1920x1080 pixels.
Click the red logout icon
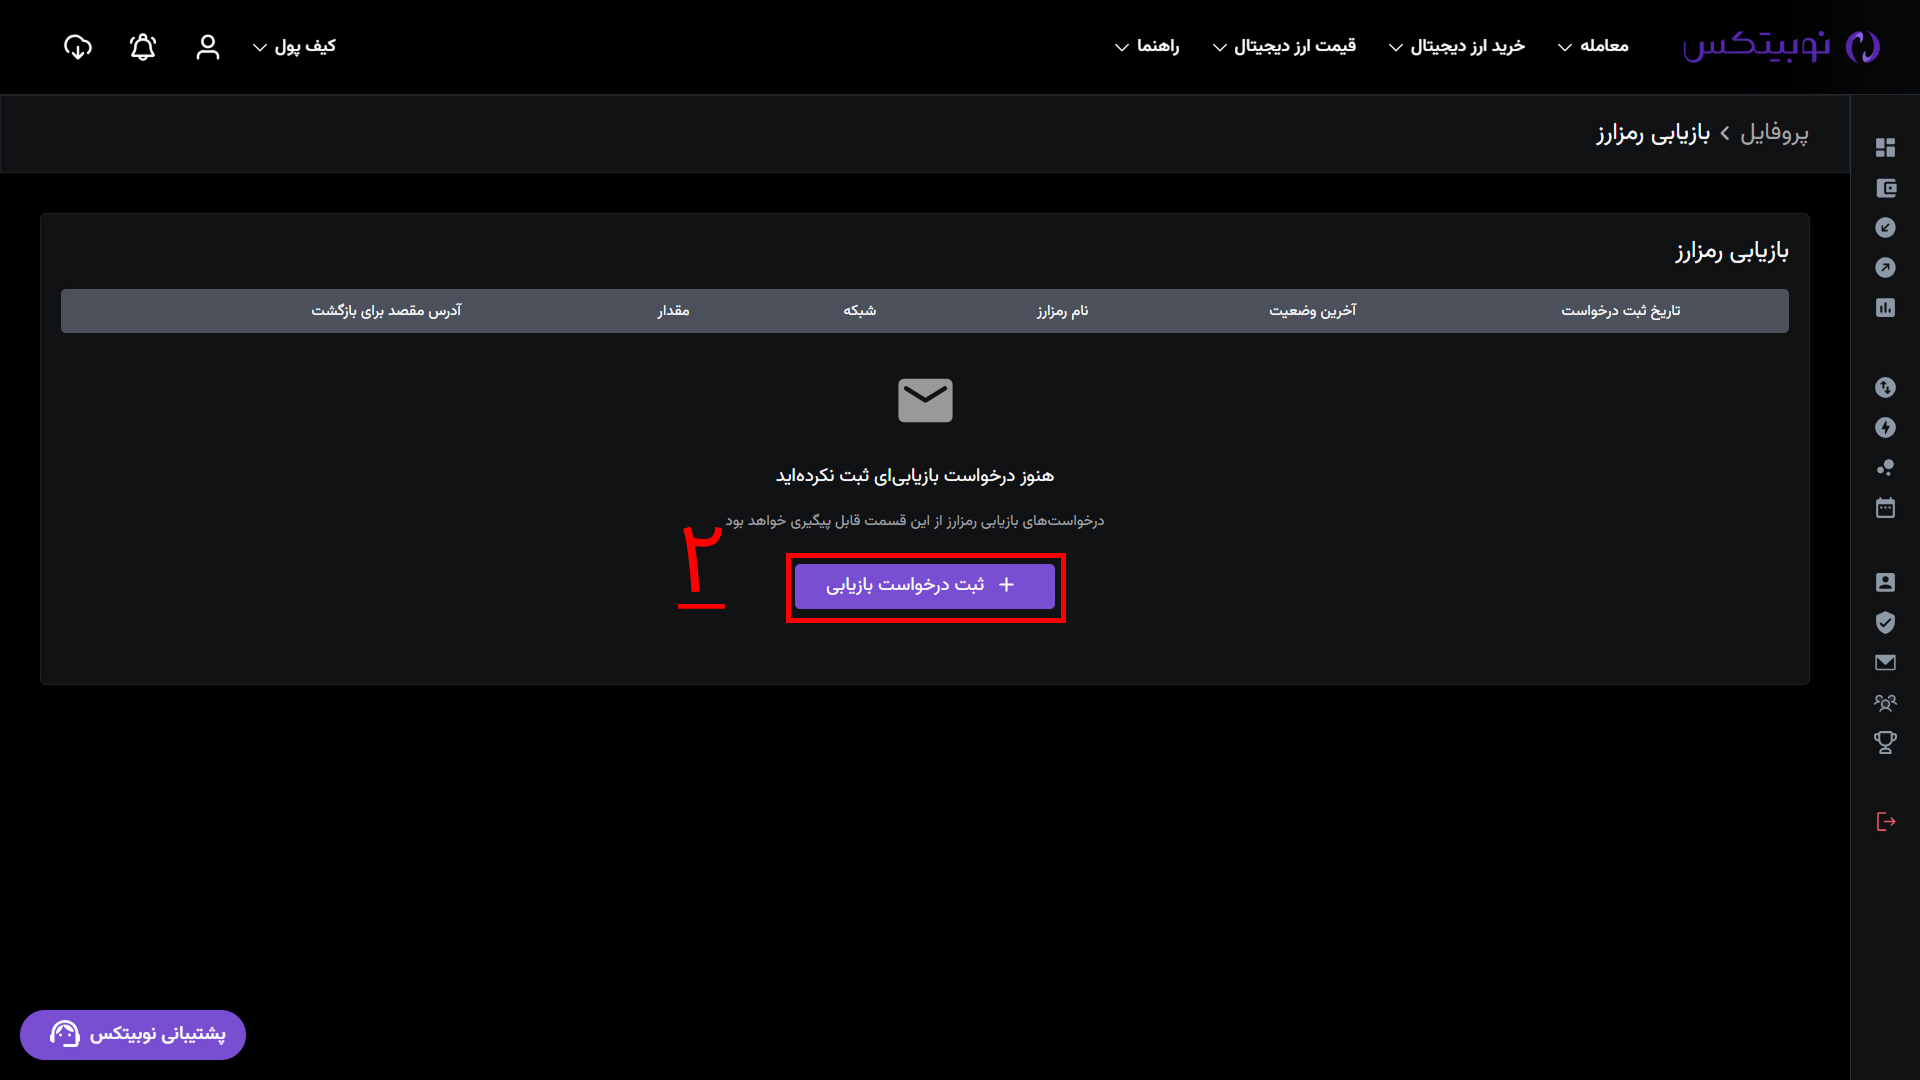[x=1886, y=822]
